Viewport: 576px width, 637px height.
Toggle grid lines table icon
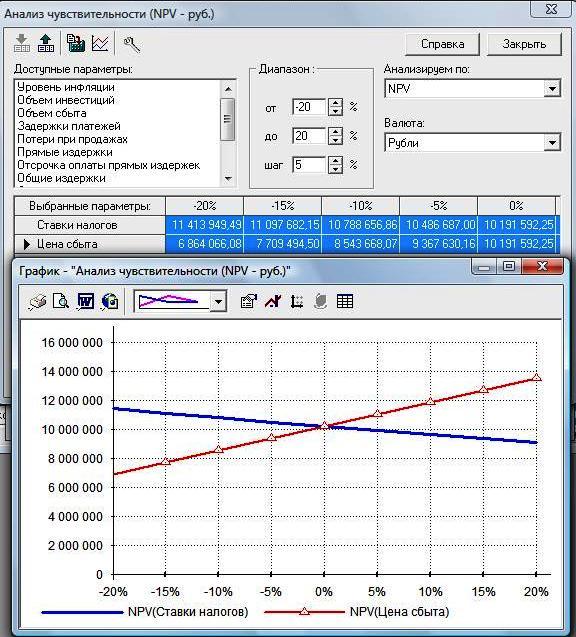(x=345, y=301)
